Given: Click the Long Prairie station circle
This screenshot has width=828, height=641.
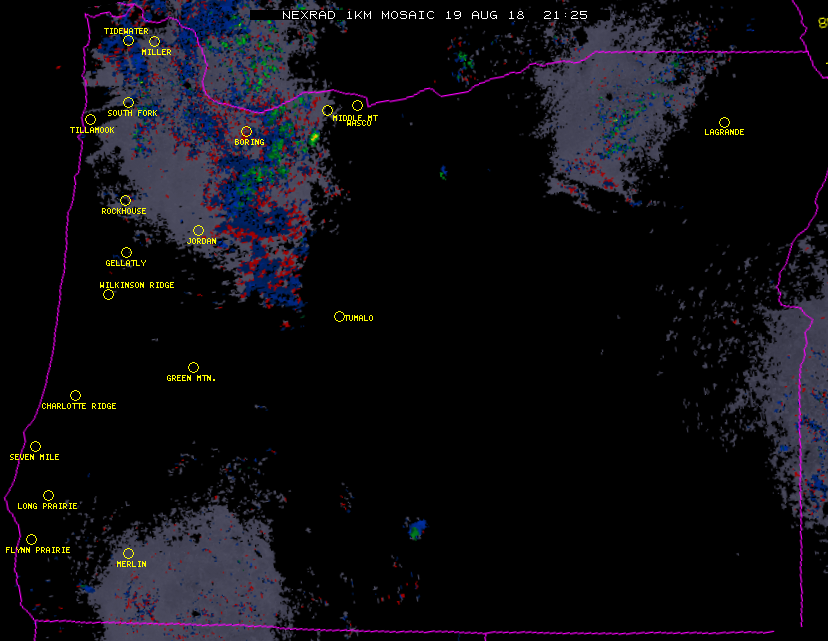Looking at the screenshot, I should pyautogui.click(x=48, y=496).
